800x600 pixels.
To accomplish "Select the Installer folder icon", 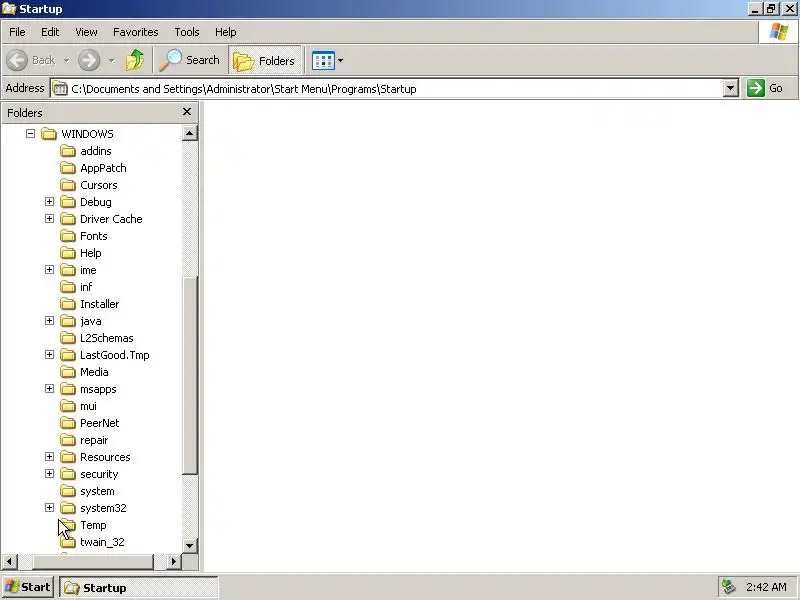I will pyautogui.click(x=68, y=304).
